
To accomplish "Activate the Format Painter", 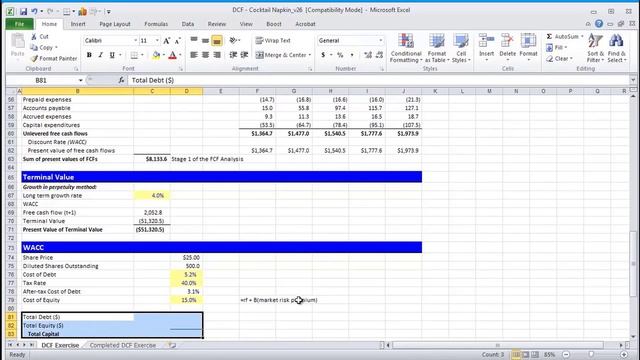I will (54, 58).
